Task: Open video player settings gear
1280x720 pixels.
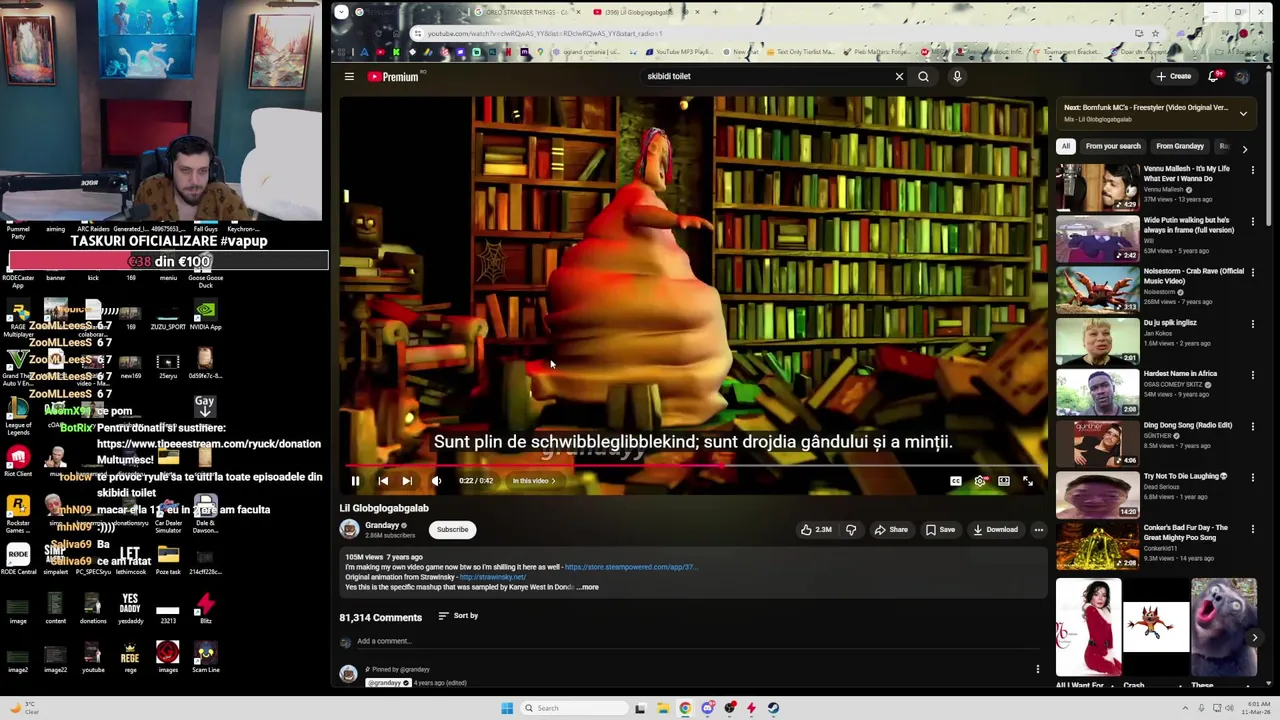Action: [x=980, y=481]
